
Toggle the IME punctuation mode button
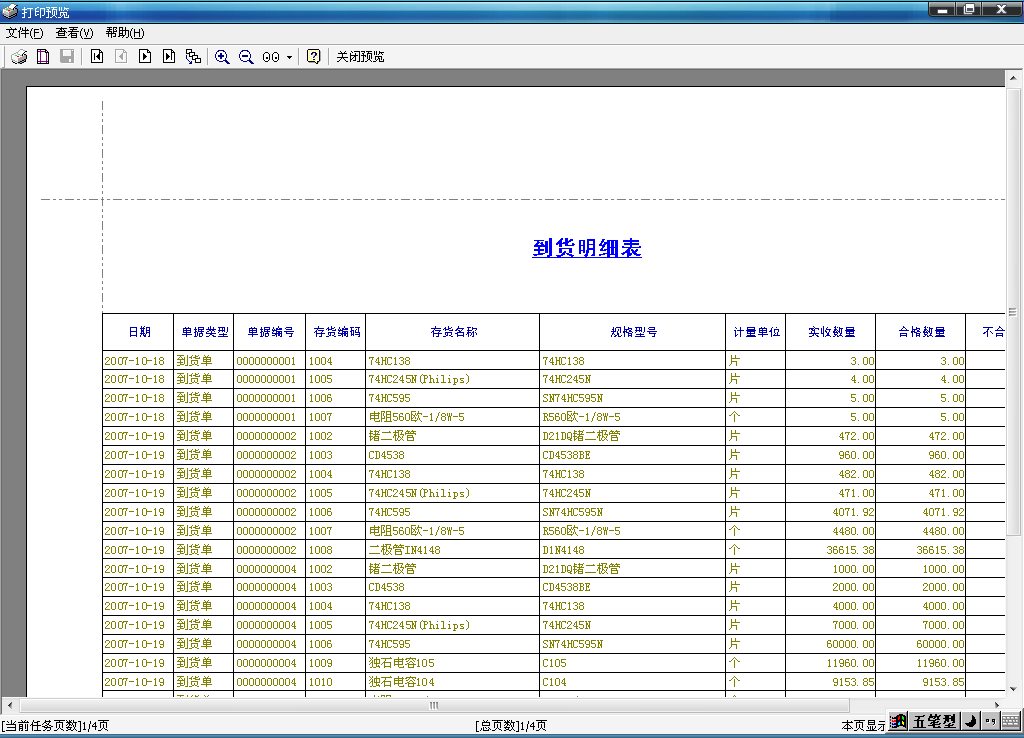click(990, 721)
